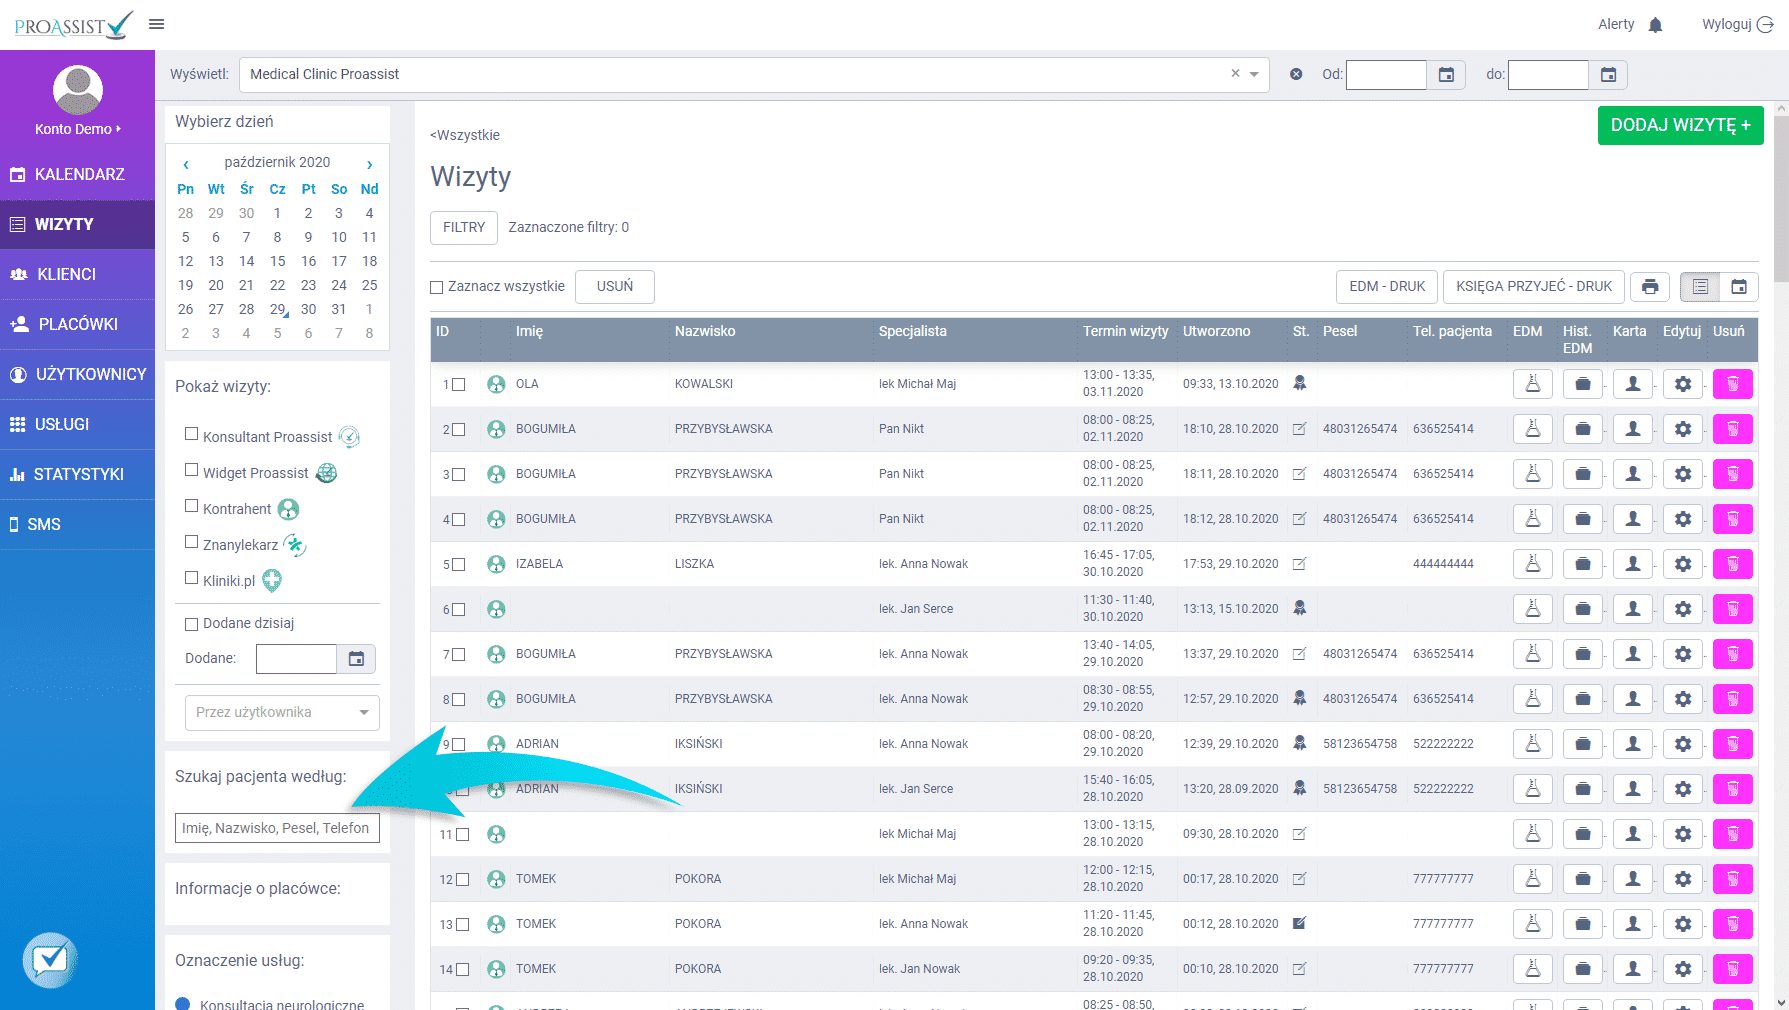
Task: Click the Od date input field
Action: coord(1386,75)
